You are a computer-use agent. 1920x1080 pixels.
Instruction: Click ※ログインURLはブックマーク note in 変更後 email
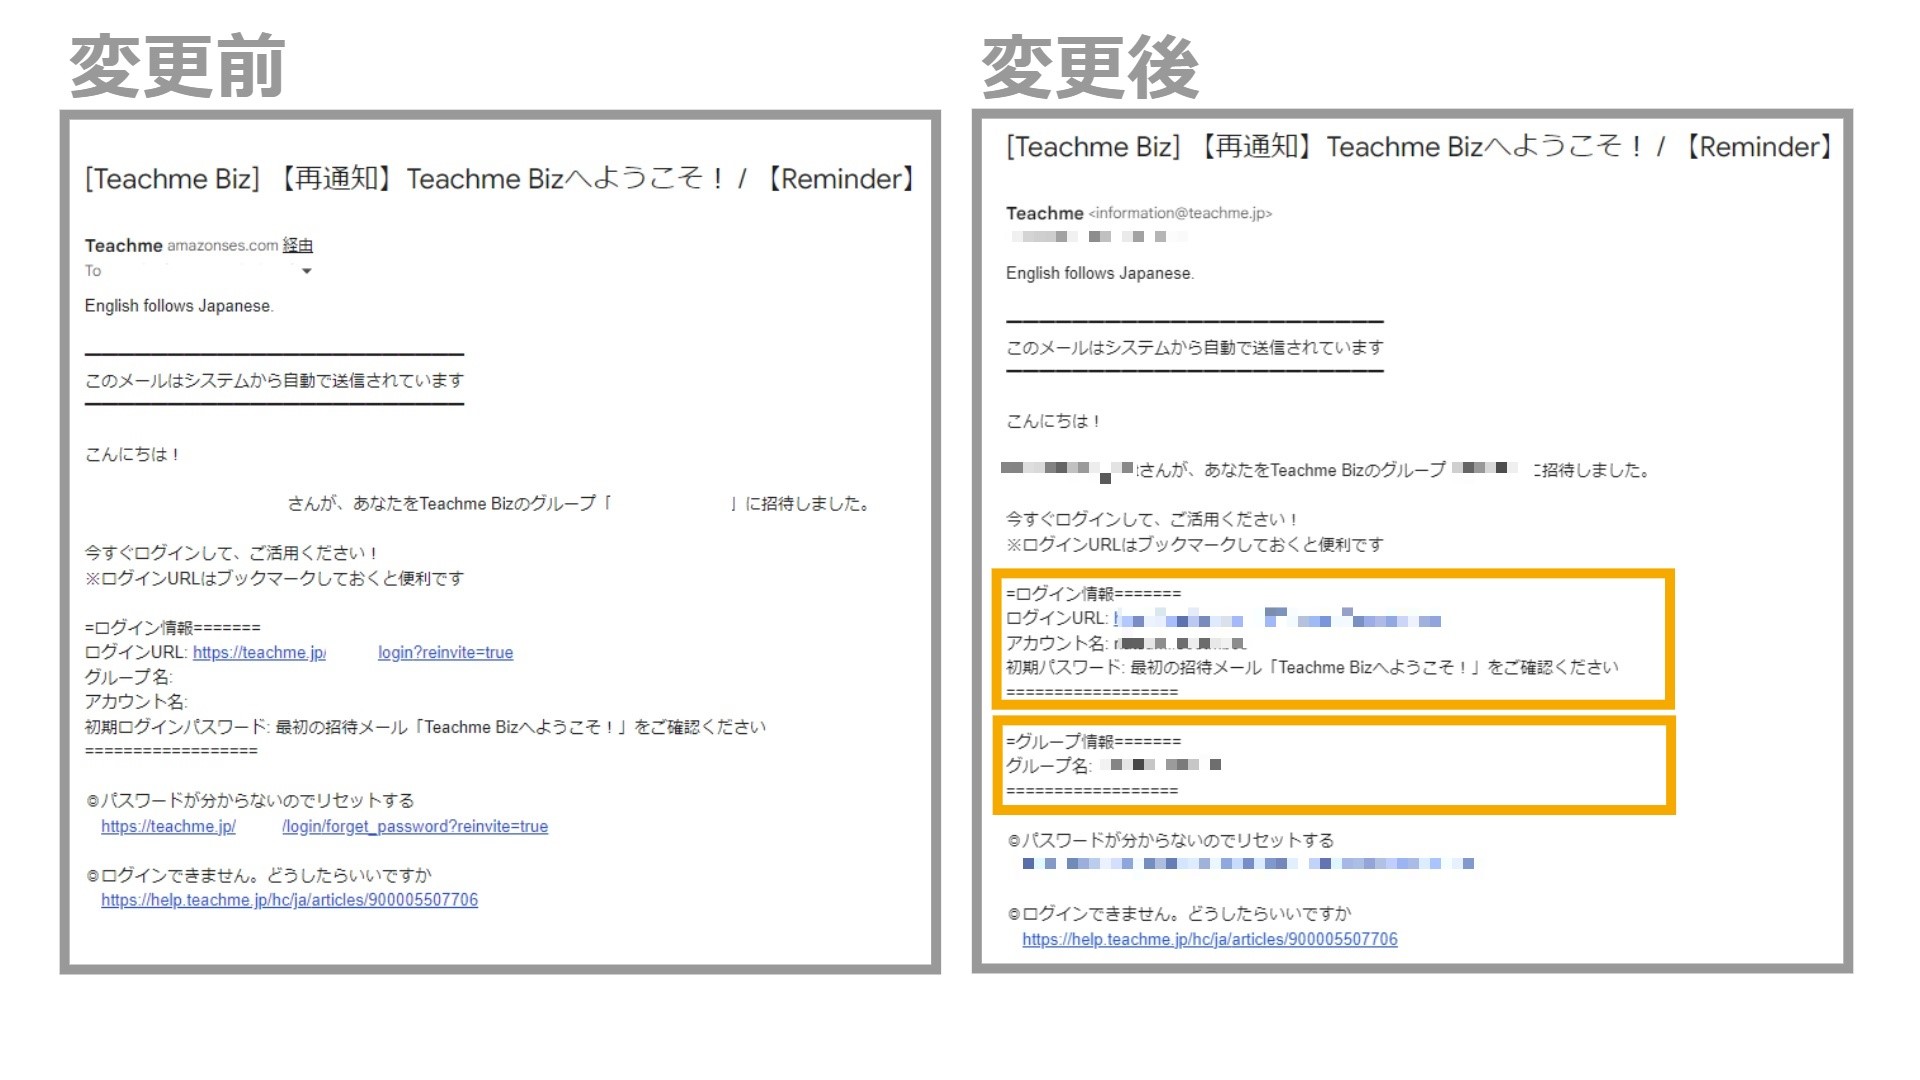(1195, 544)
